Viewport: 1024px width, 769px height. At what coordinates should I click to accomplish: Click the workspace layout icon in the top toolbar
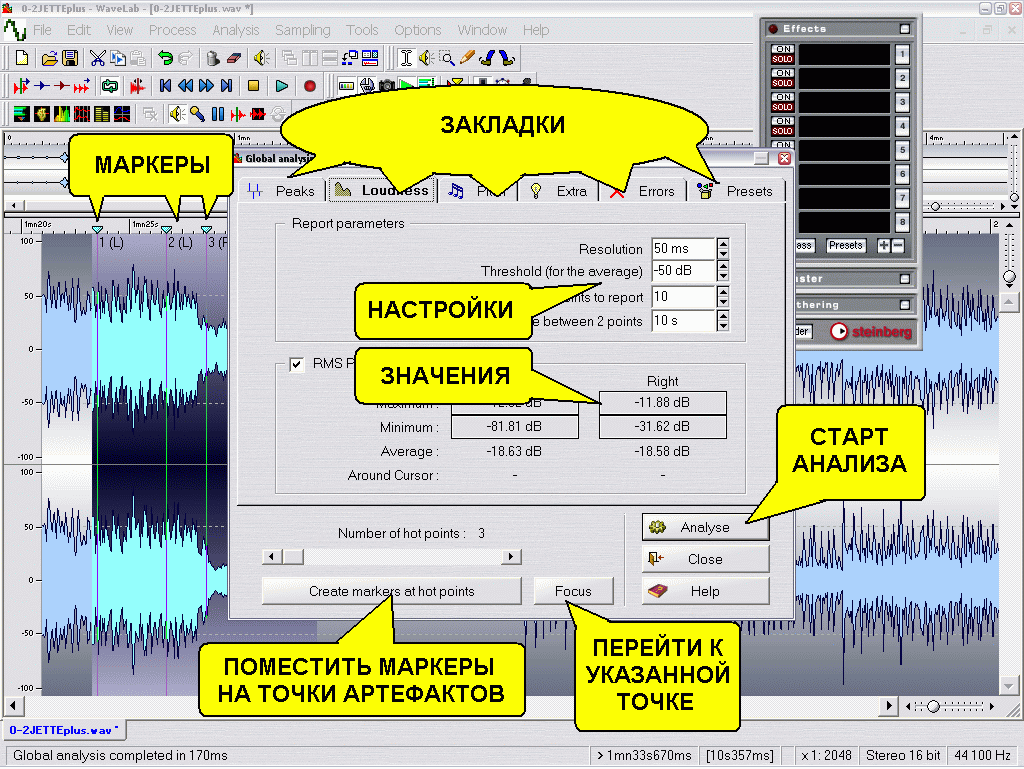click(370, 58)
